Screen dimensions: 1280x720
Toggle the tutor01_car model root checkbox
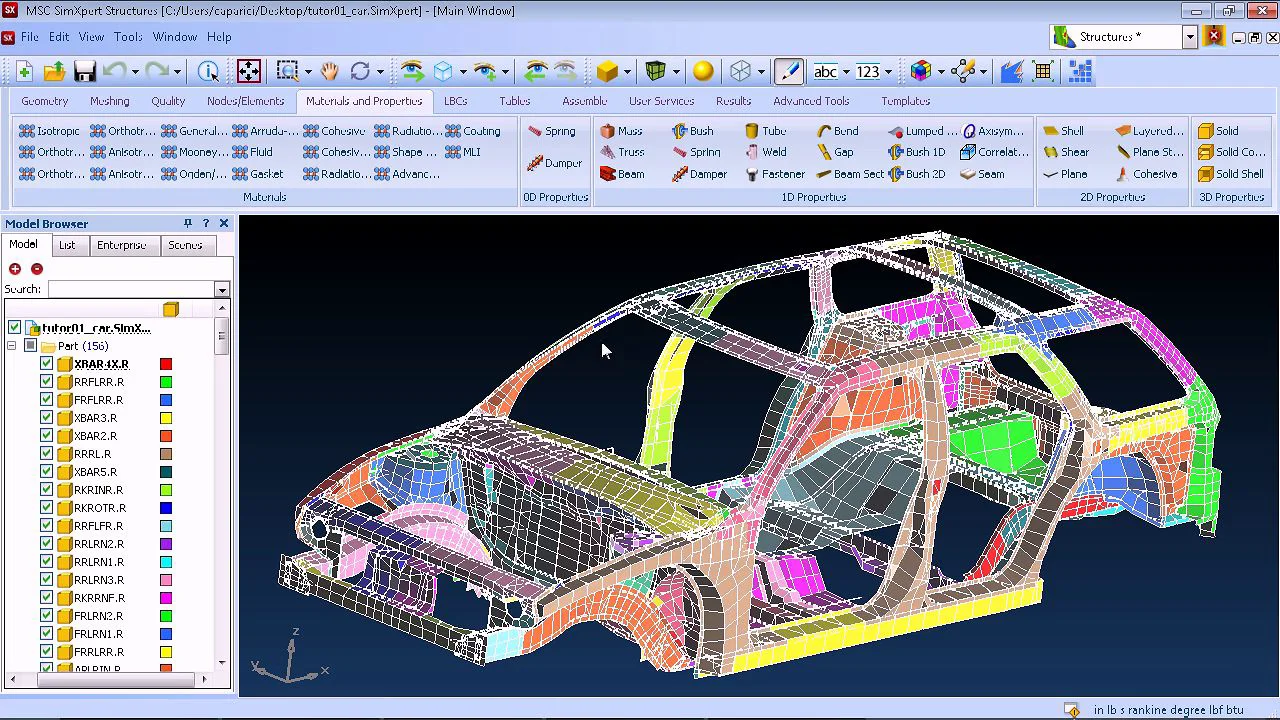pos(14,328)
